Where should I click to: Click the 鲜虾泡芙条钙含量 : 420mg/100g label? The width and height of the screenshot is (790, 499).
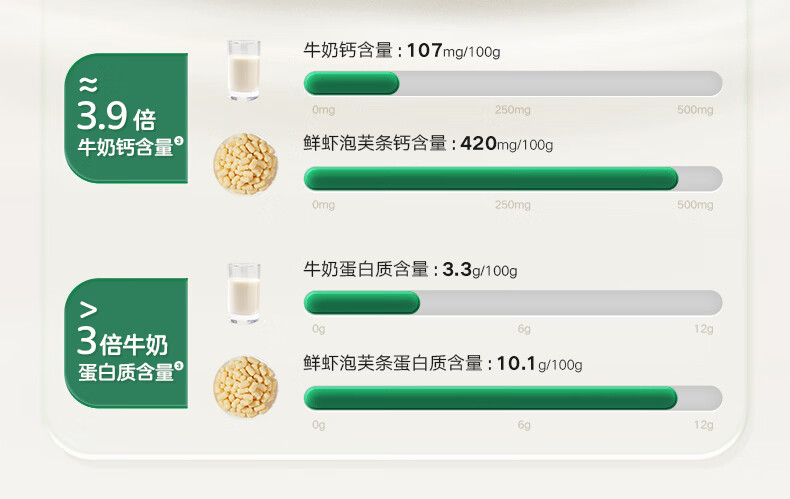click(428, 144)
